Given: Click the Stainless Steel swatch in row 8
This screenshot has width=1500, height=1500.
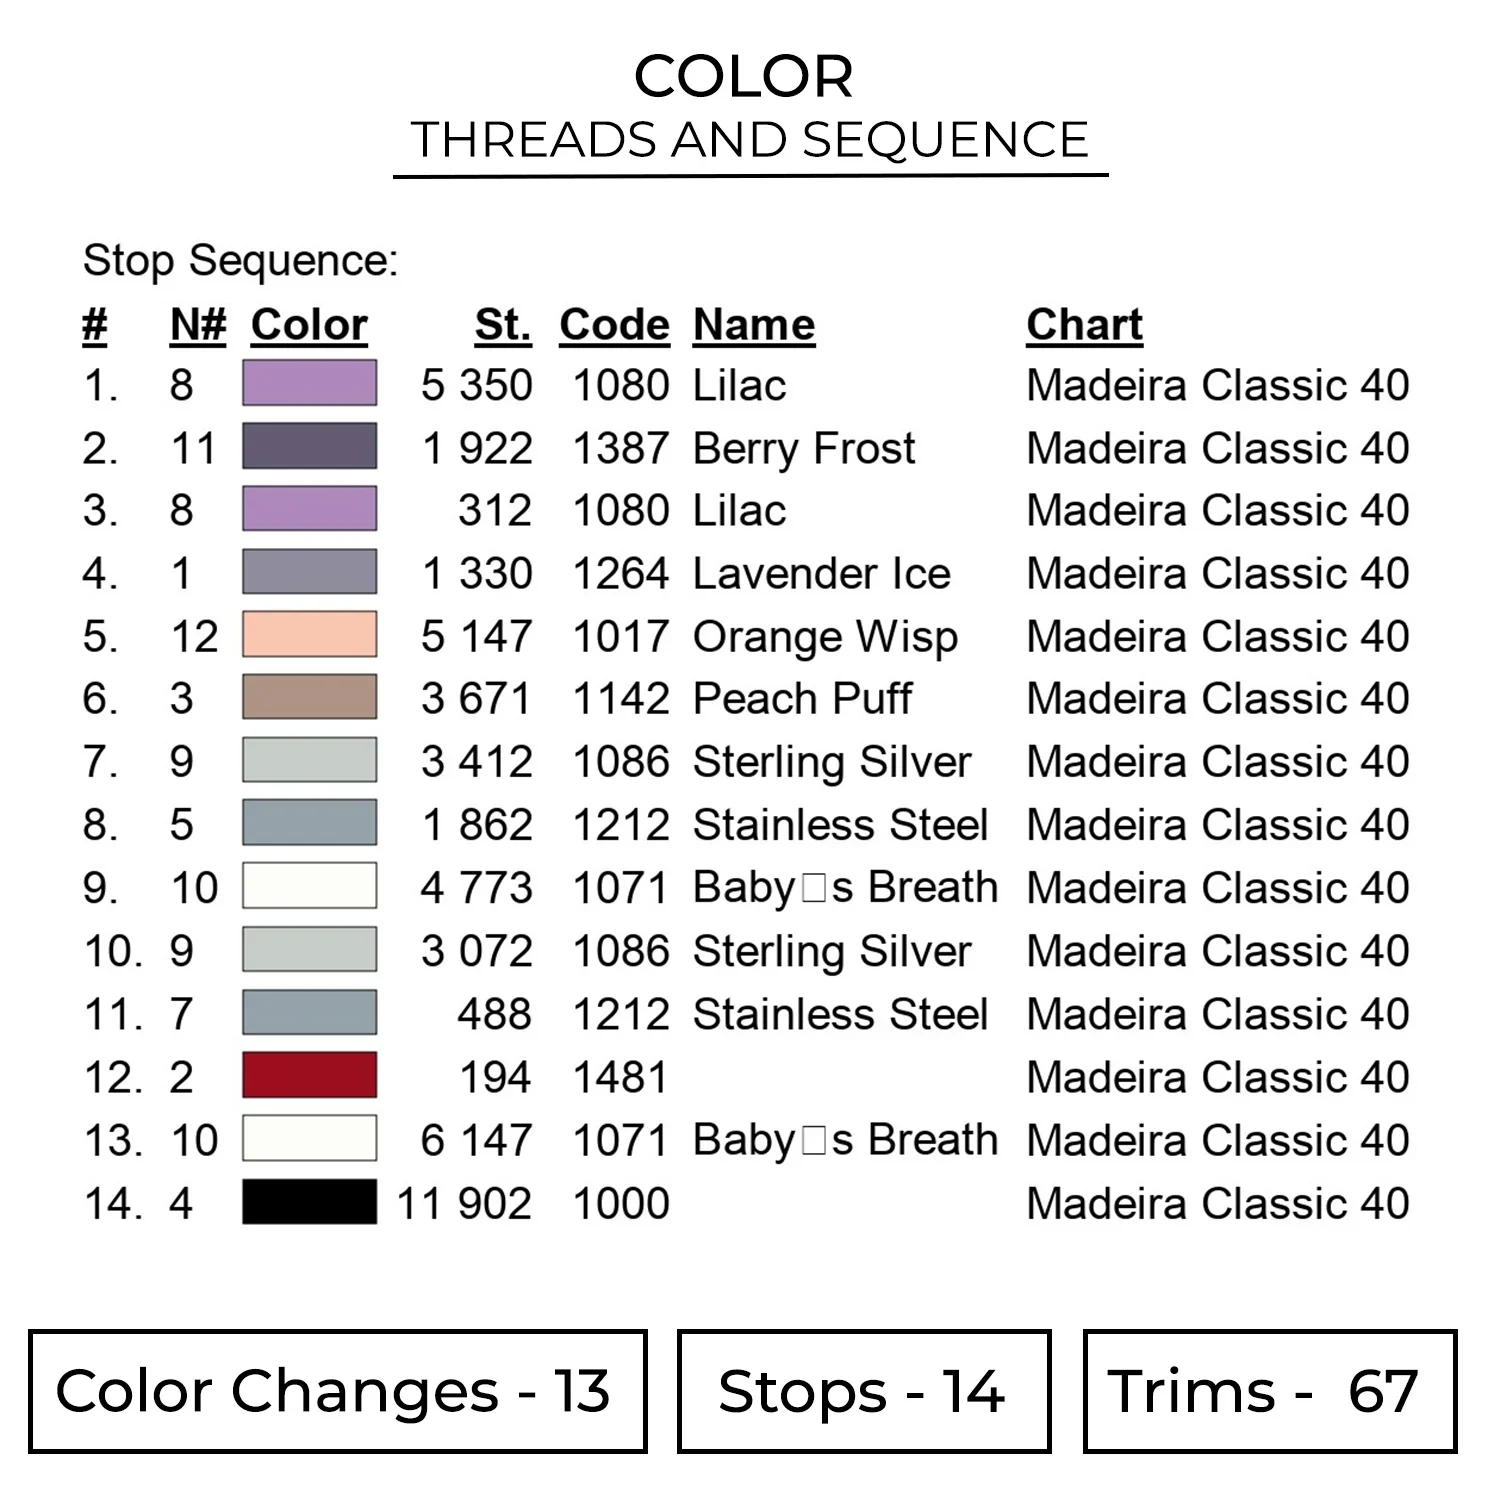Looking at the screenshot, I should pyautogui.click(x=310, y=824).
